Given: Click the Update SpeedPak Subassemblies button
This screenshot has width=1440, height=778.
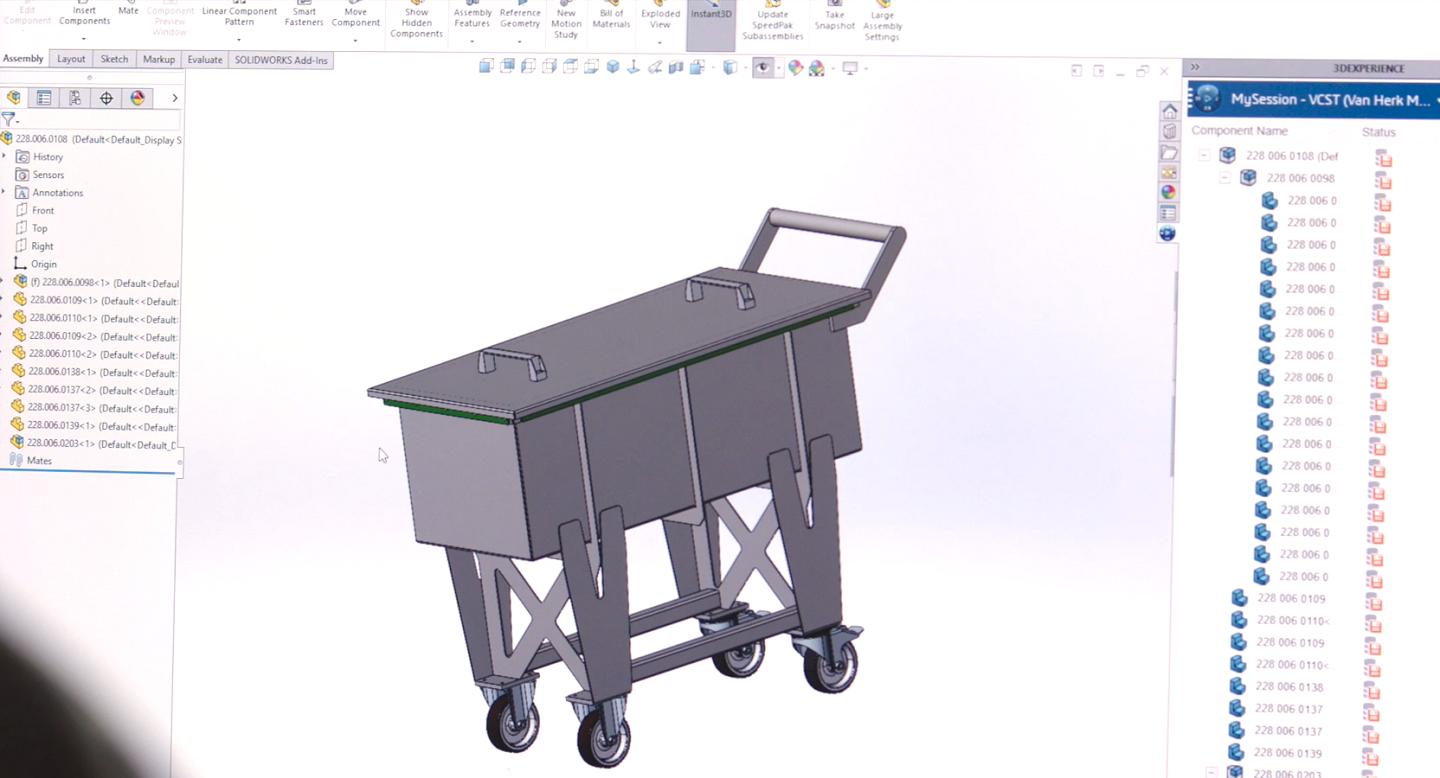Looking at the screenshot, I should click(x=772, y=22).
